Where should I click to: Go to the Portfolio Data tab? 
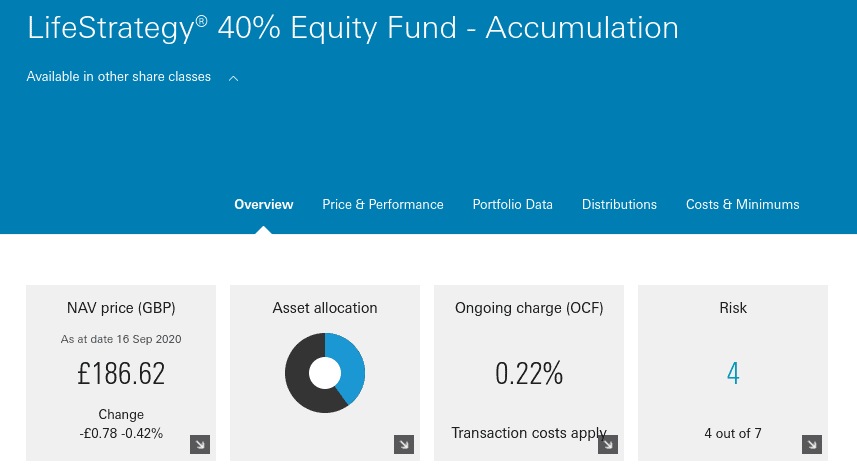512,204
